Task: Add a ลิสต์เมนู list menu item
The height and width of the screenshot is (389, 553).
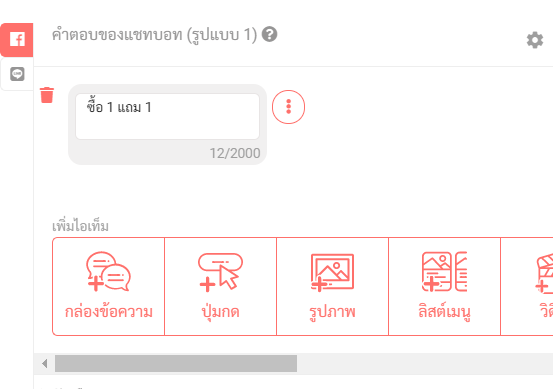Action: (x=444, y=286)
